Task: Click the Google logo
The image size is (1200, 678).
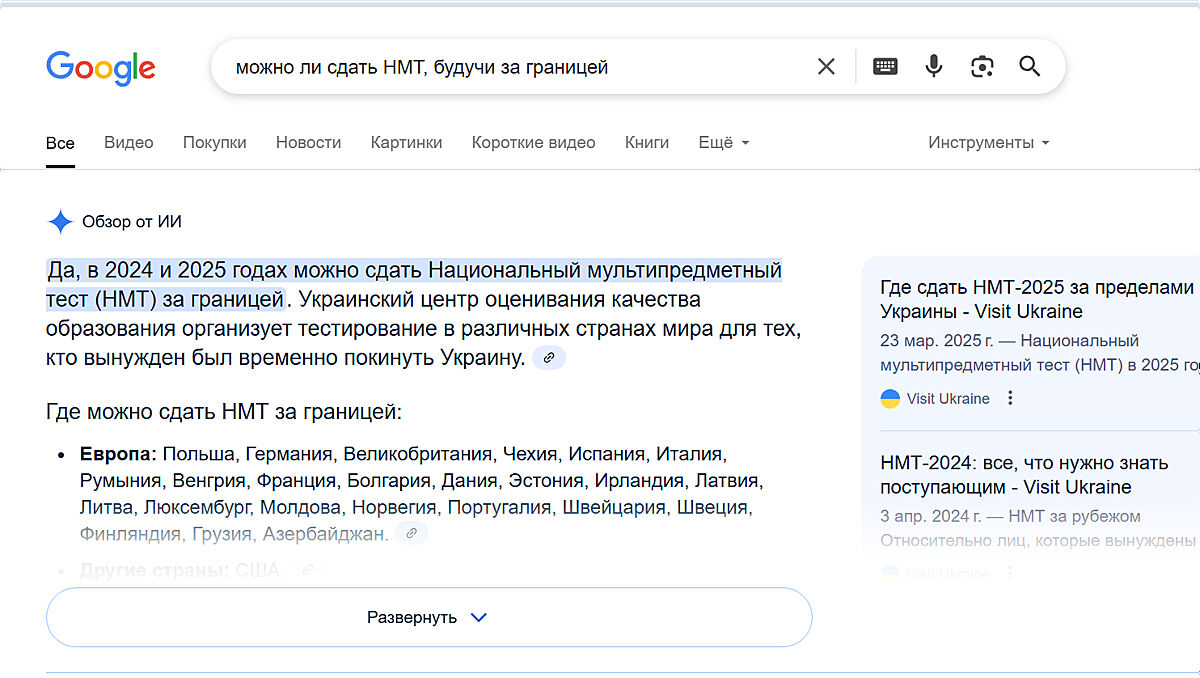Action: click(x=100, y=68)
